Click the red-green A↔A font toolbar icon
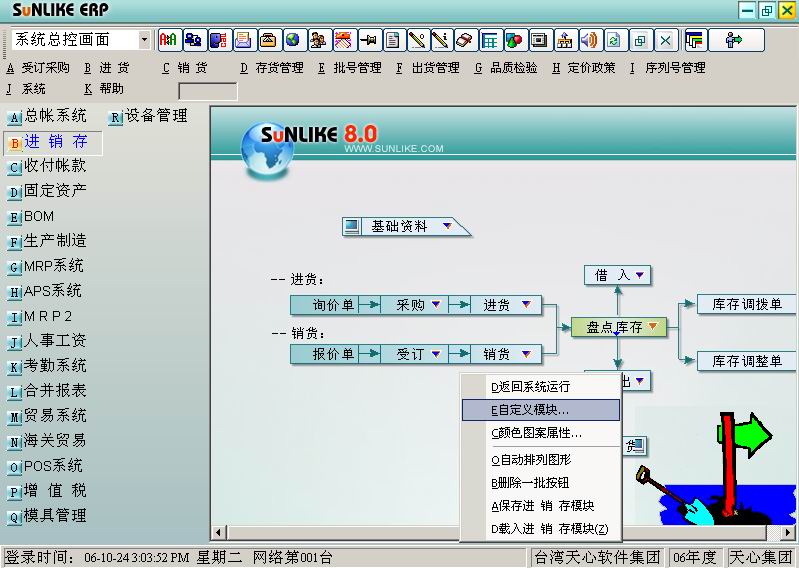Screen dimensions: 799x568 click(x=169, y=40)
